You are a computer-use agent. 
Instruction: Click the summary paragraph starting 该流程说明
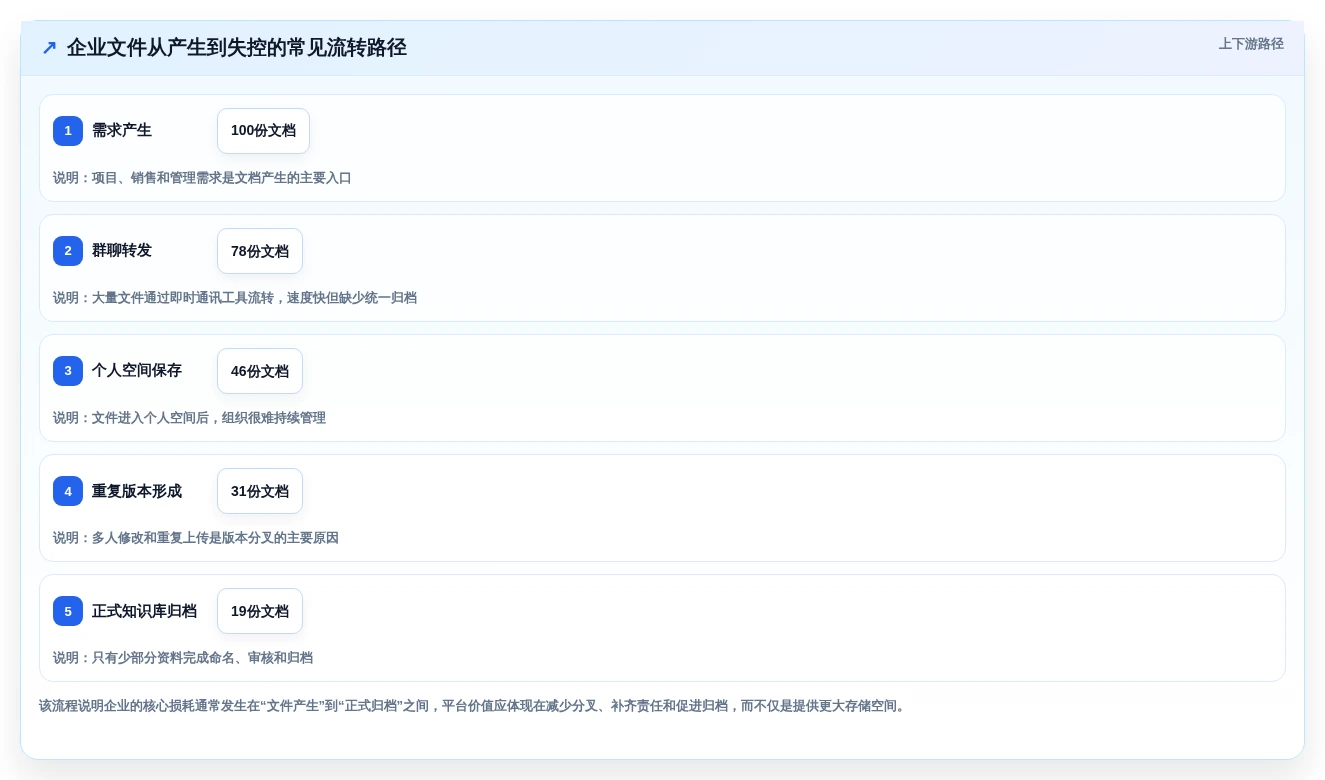click(474, 706)
